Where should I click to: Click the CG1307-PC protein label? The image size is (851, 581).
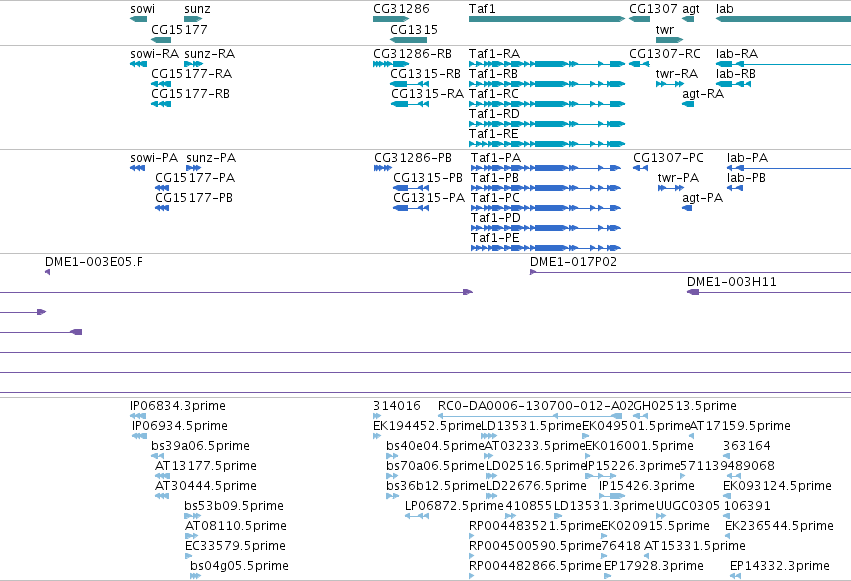point(668,158)
